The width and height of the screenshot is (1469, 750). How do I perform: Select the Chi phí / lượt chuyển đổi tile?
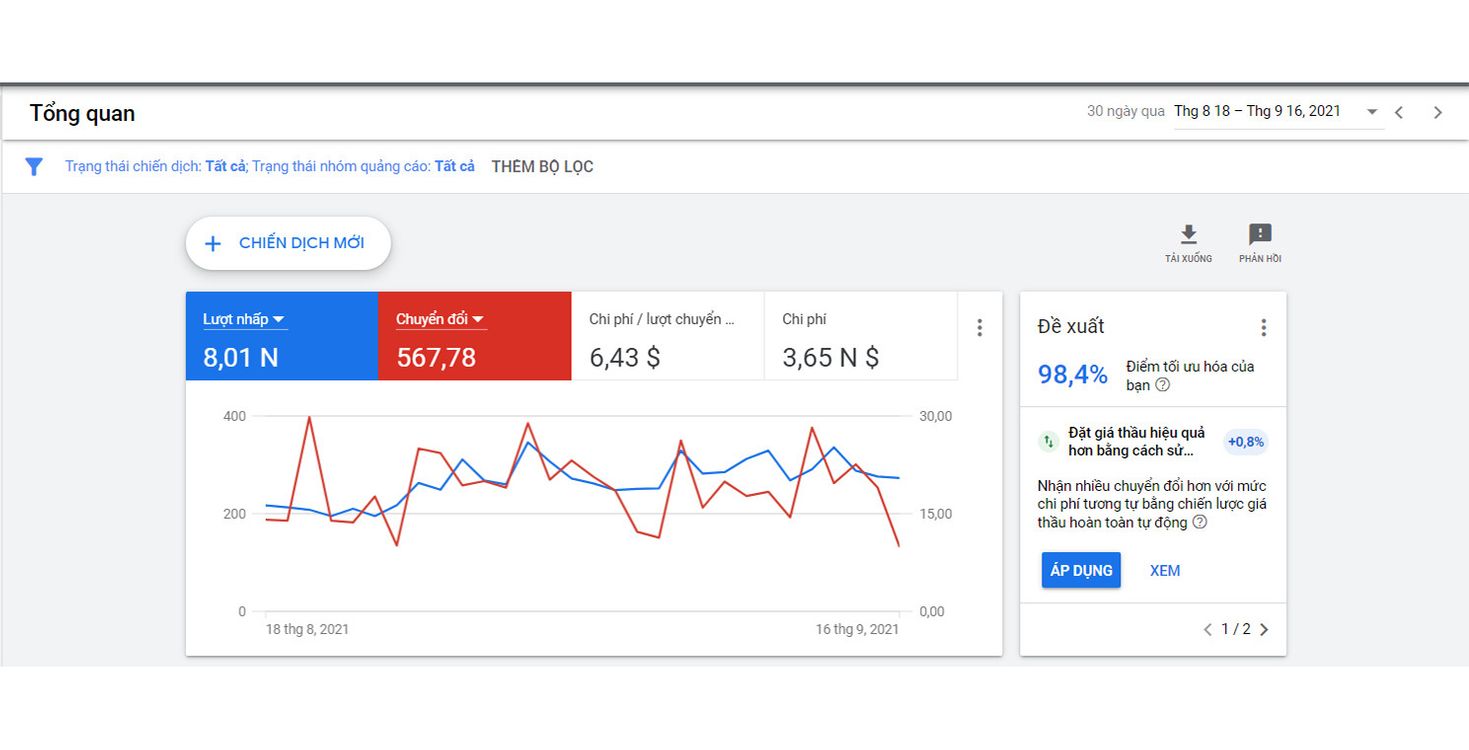pos(667,337)
